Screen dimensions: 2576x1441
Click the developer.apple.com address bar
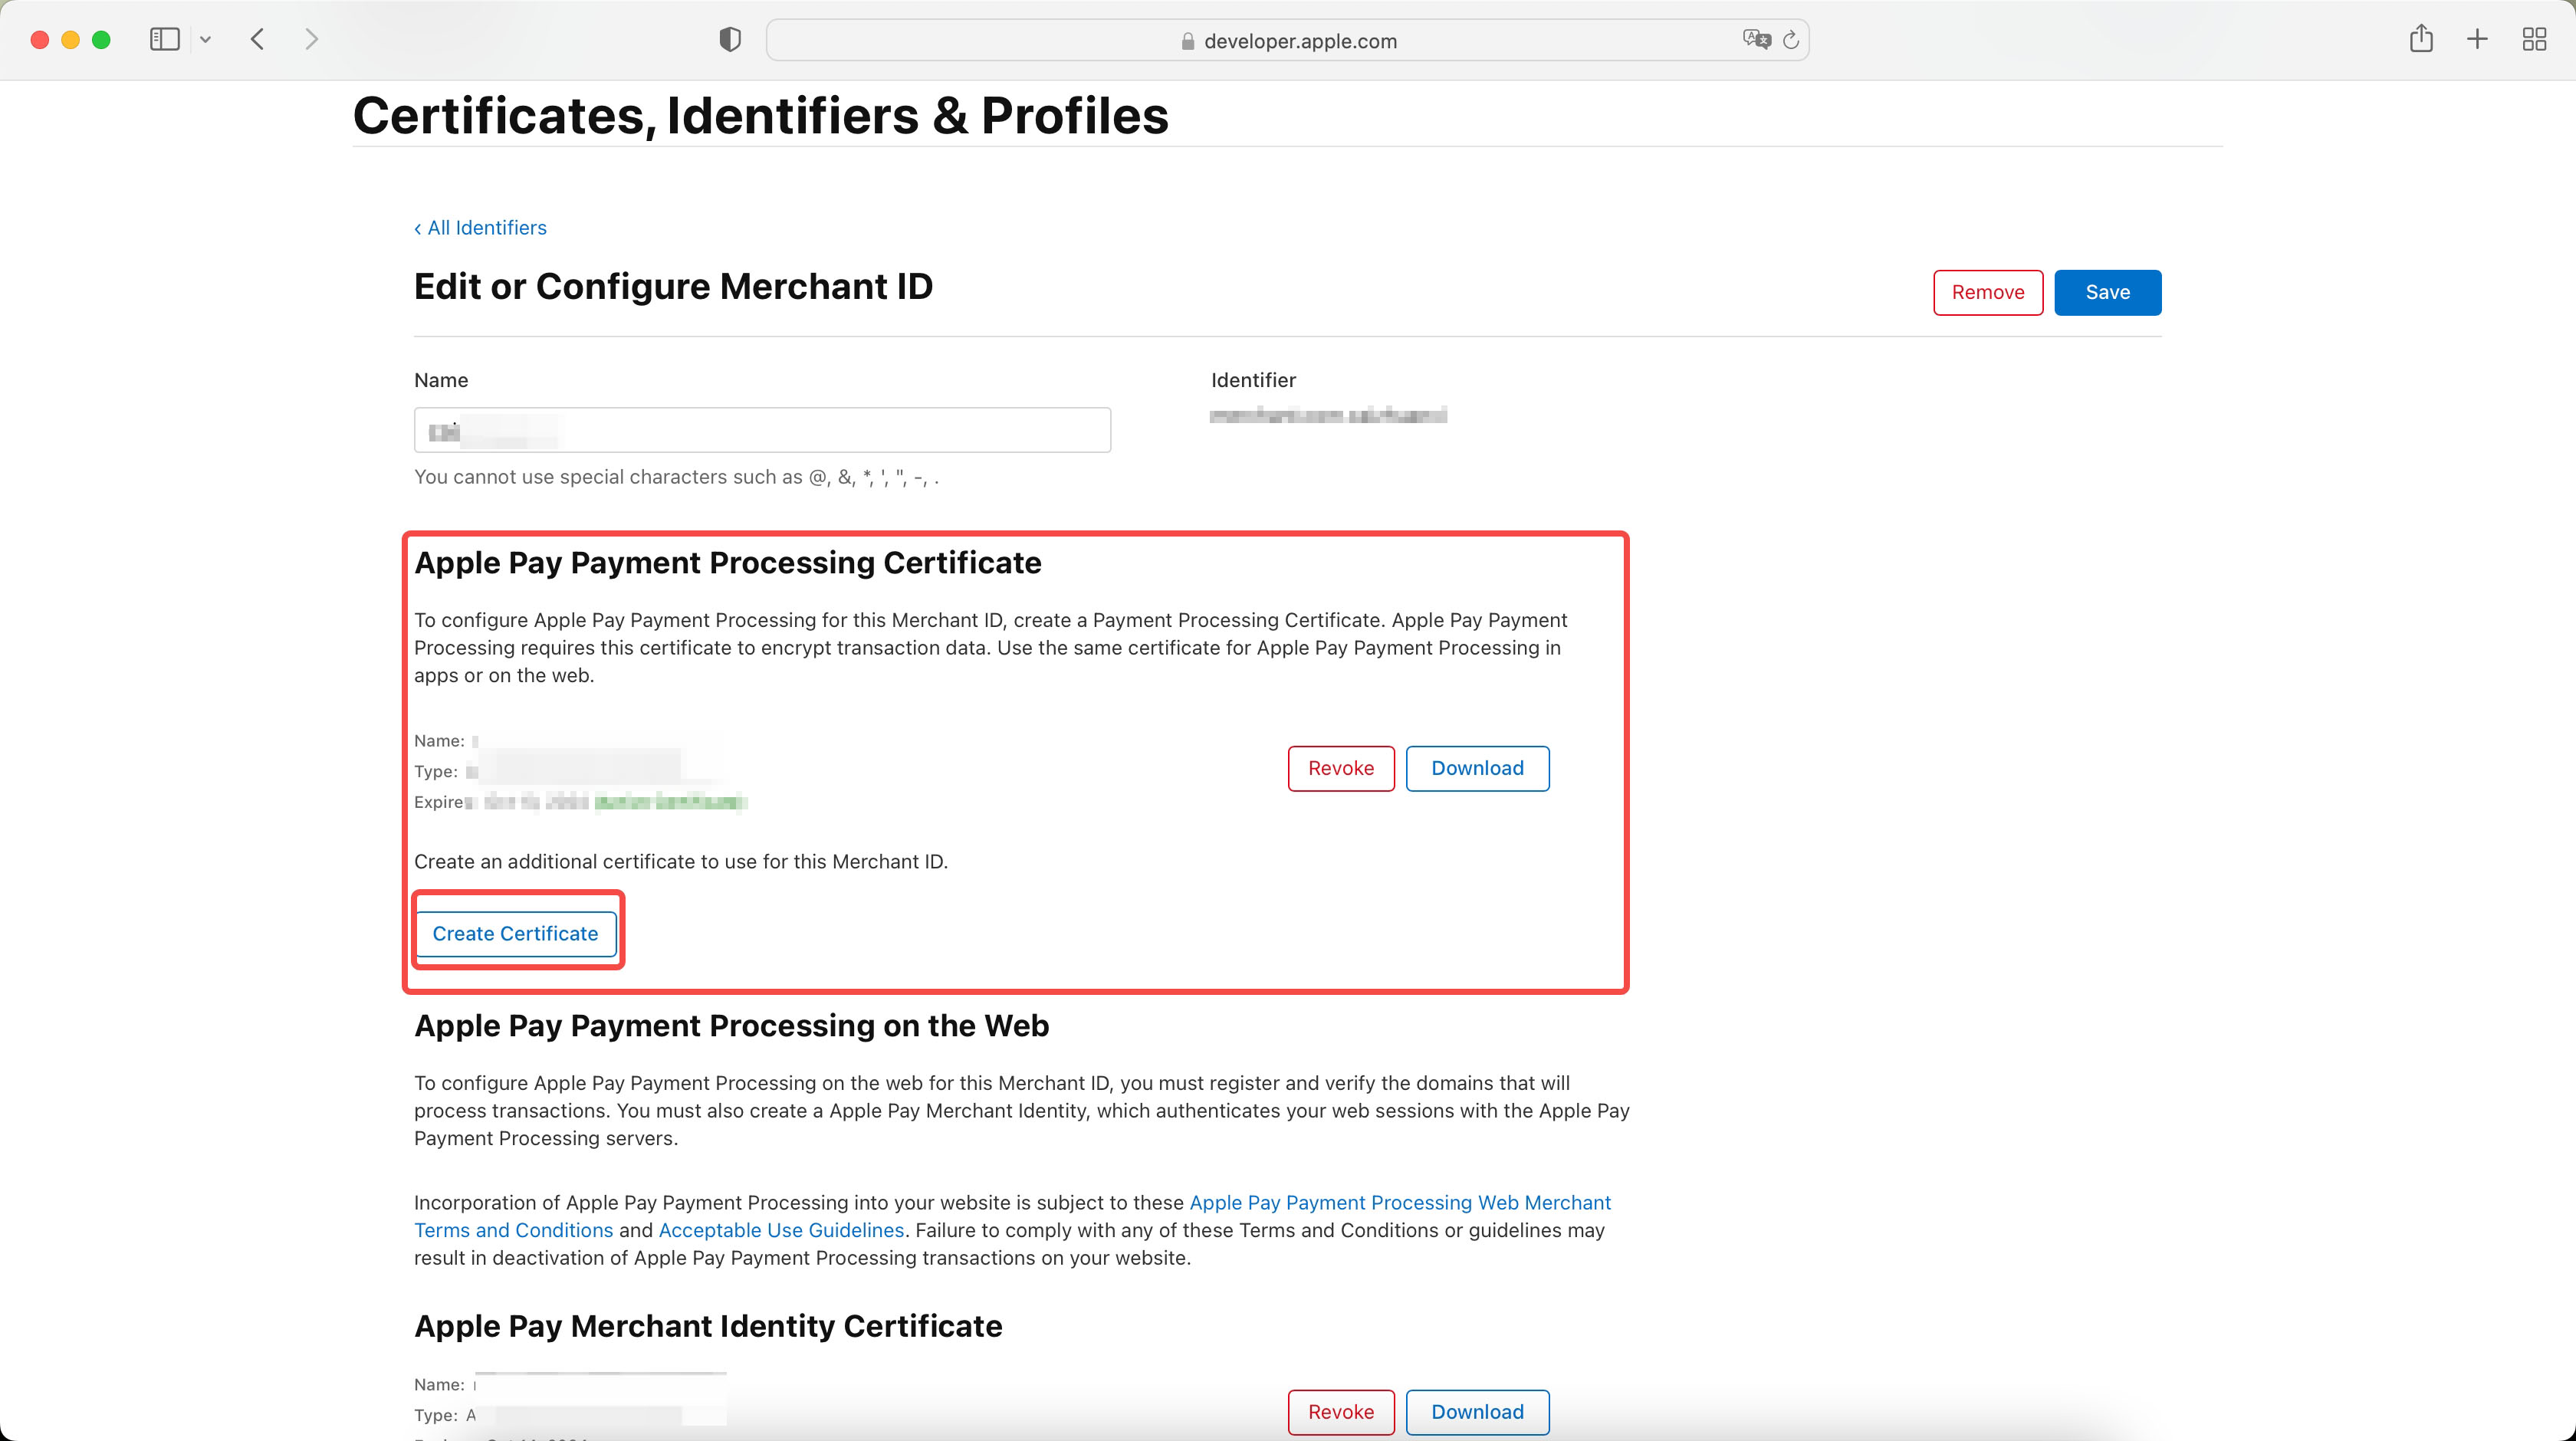point(1288,40)
